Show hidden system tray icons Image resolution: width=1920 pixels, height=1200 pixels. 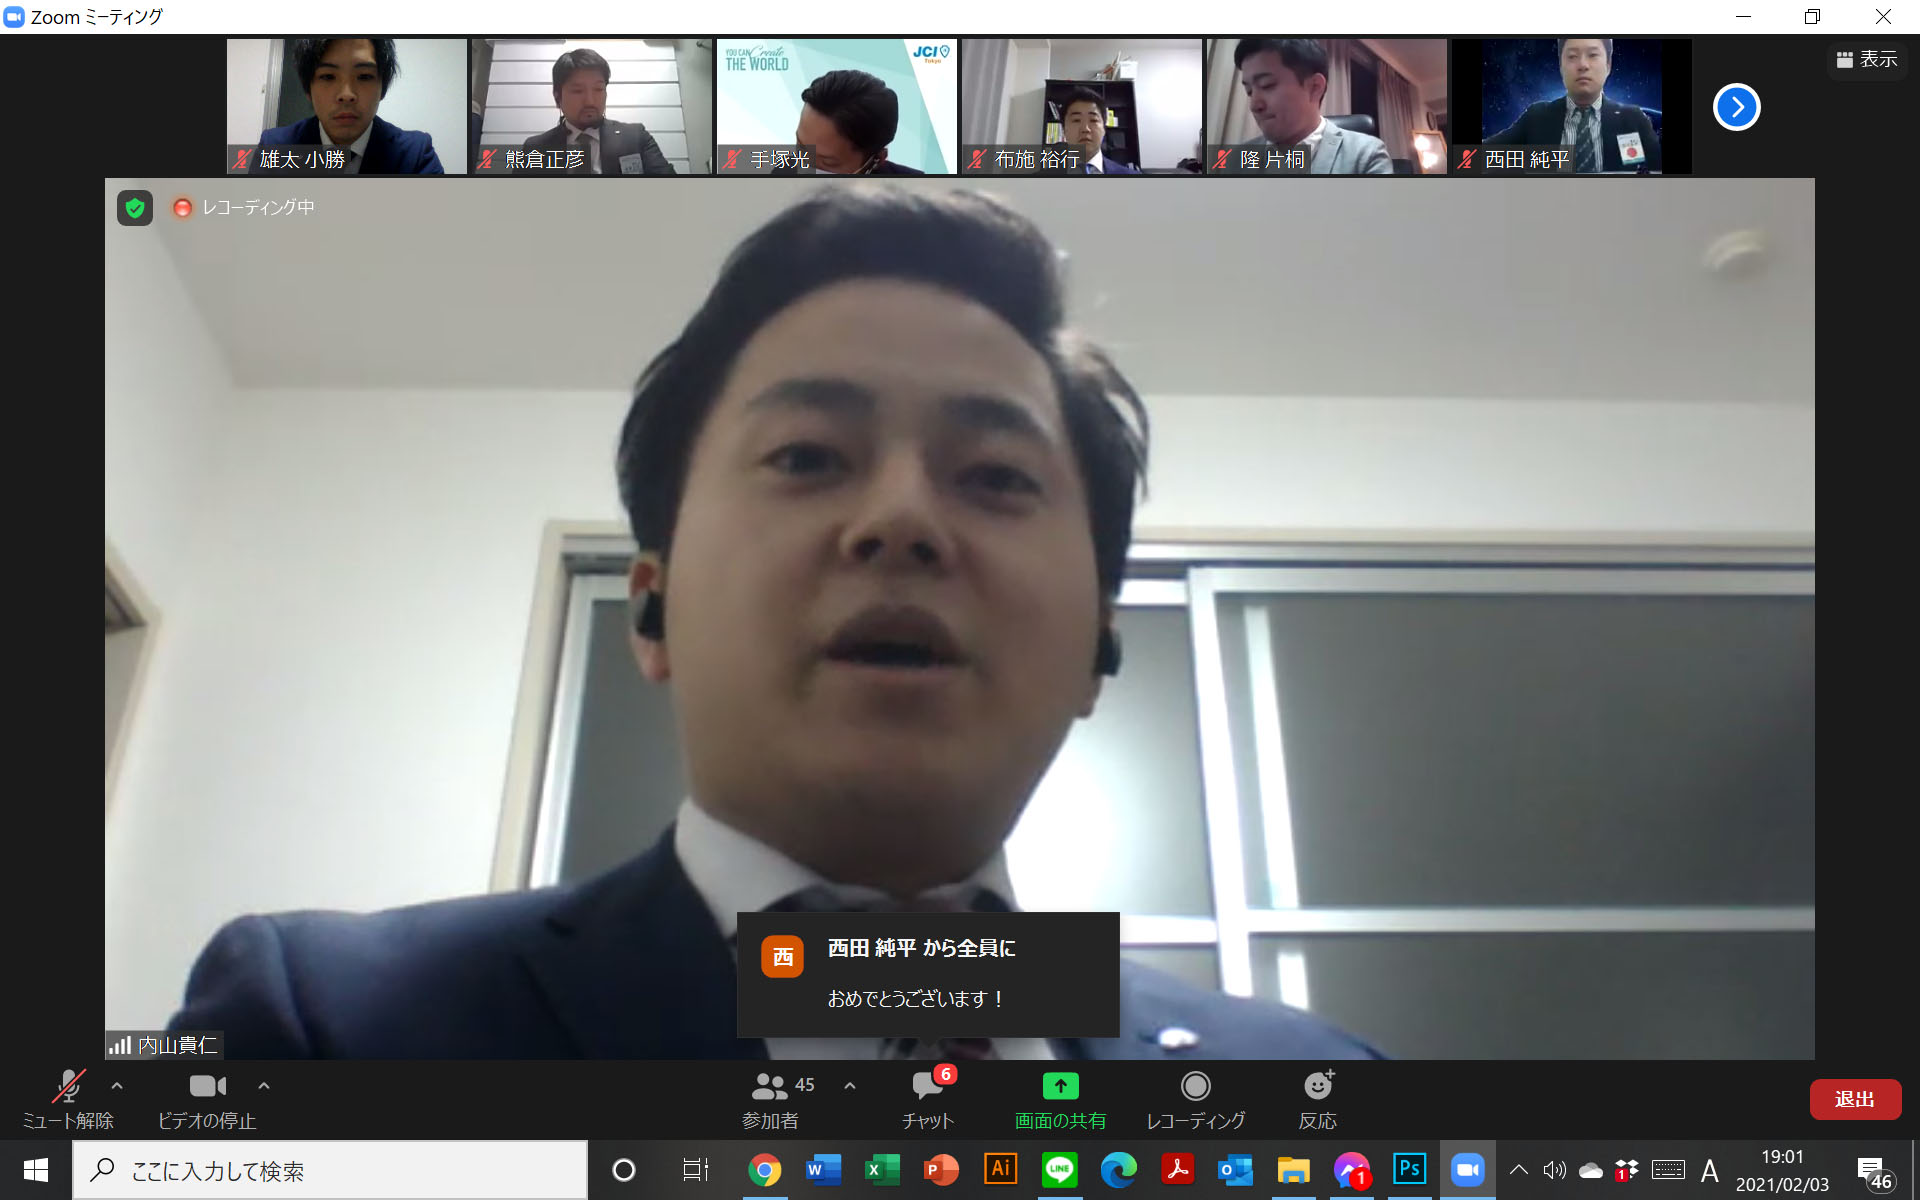coord(1518,1169)
